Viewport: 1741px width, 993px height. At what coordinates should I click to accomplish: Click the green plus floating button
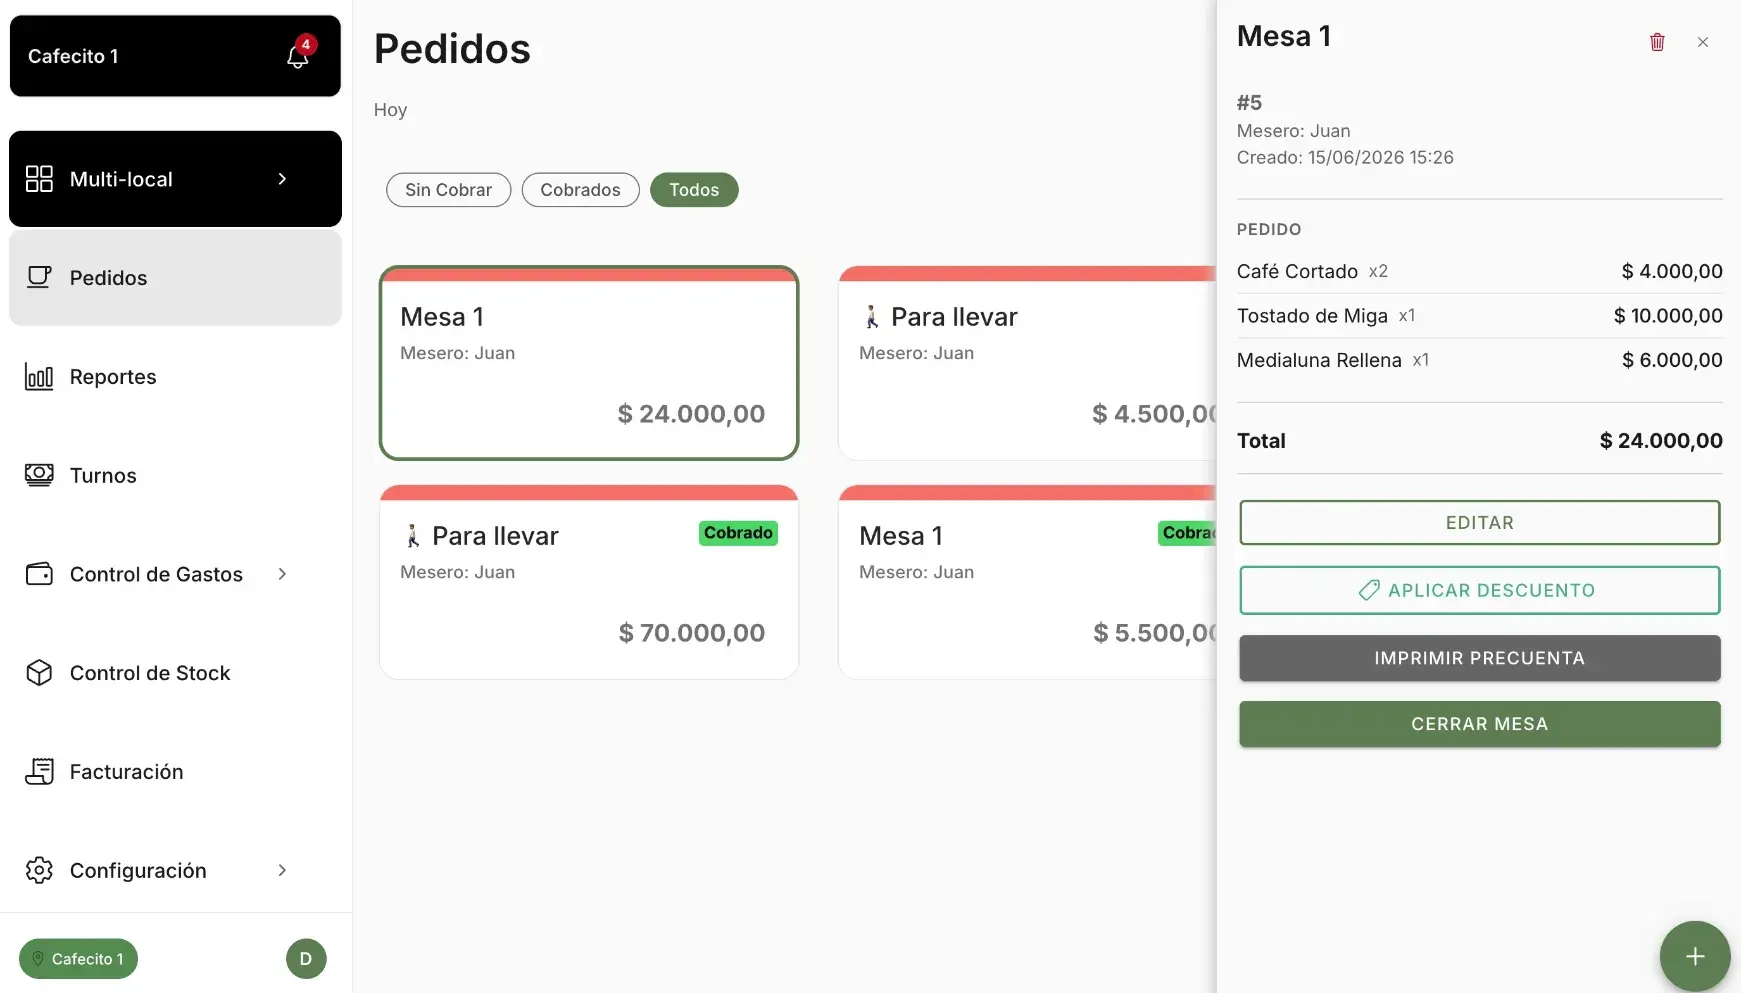pyautogui.click(x=1695, y=956)
